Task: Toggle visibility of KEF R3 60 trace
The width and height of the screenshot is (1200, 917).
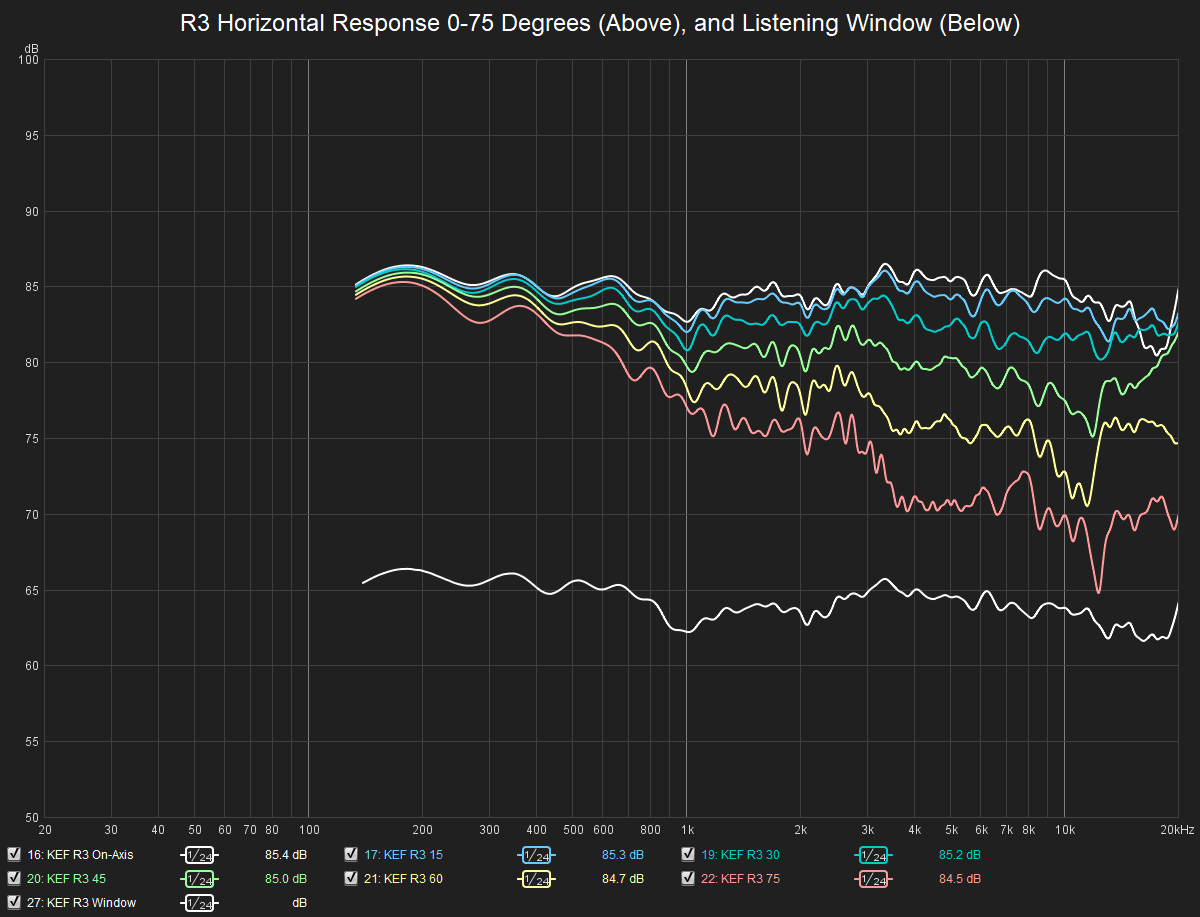Action: point(351,878)
